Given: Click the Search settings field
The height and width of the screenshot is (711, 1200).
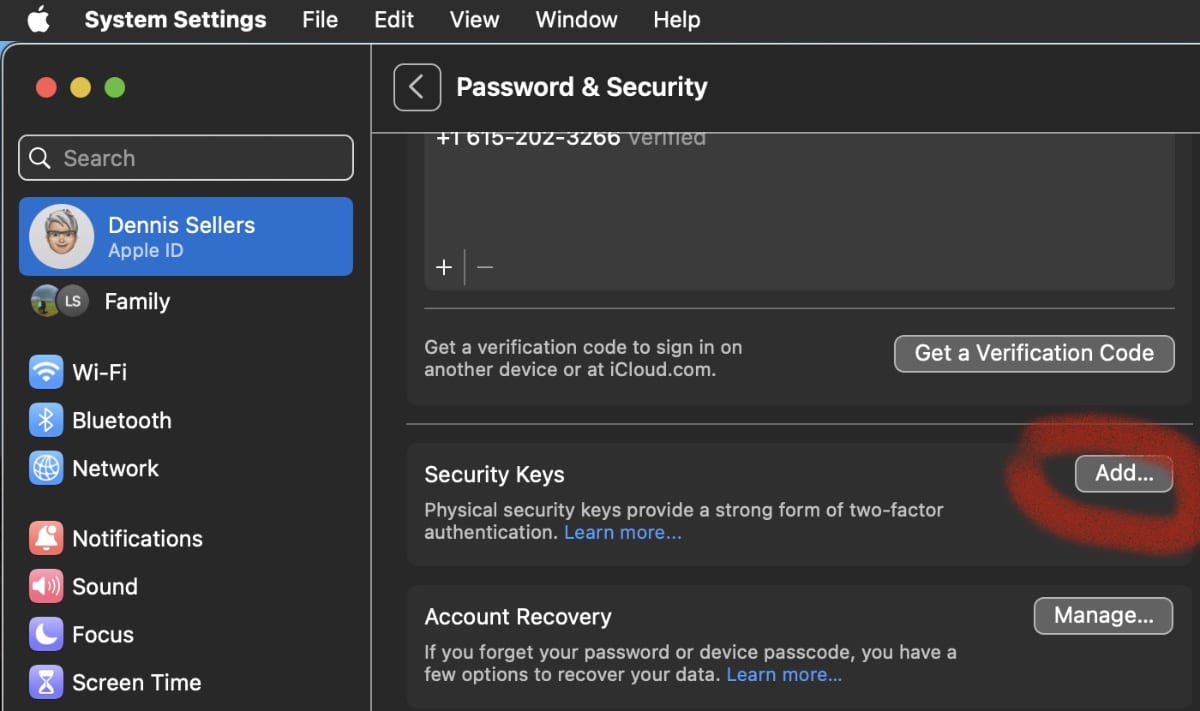Looking at the screenshot, I should click(x=186, y=158).
